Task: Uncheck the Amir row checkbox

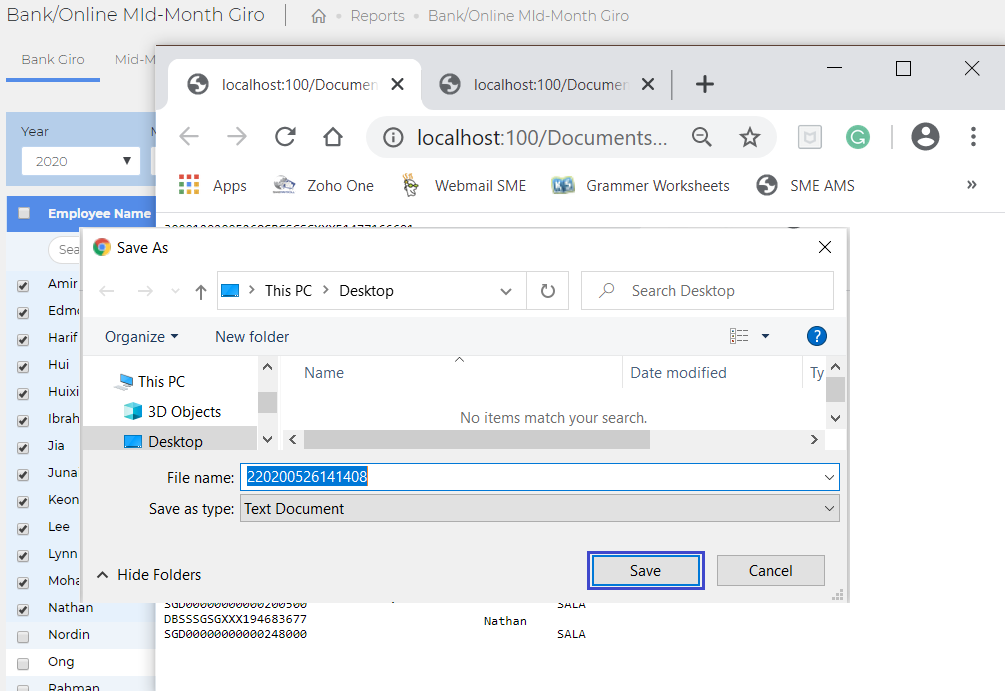Action: point(23,286)
